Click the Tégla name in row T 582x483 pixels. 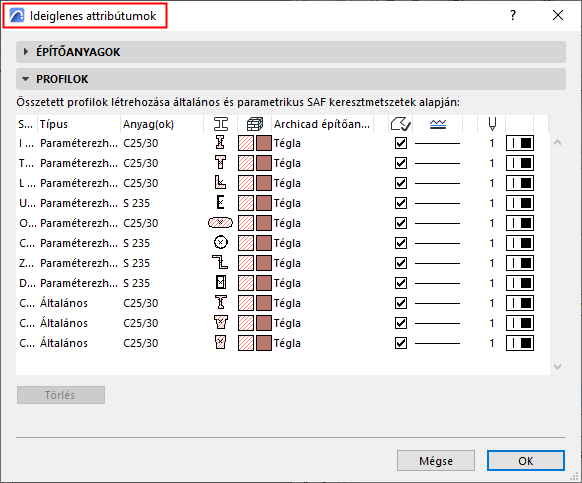[x=287, y=163]
